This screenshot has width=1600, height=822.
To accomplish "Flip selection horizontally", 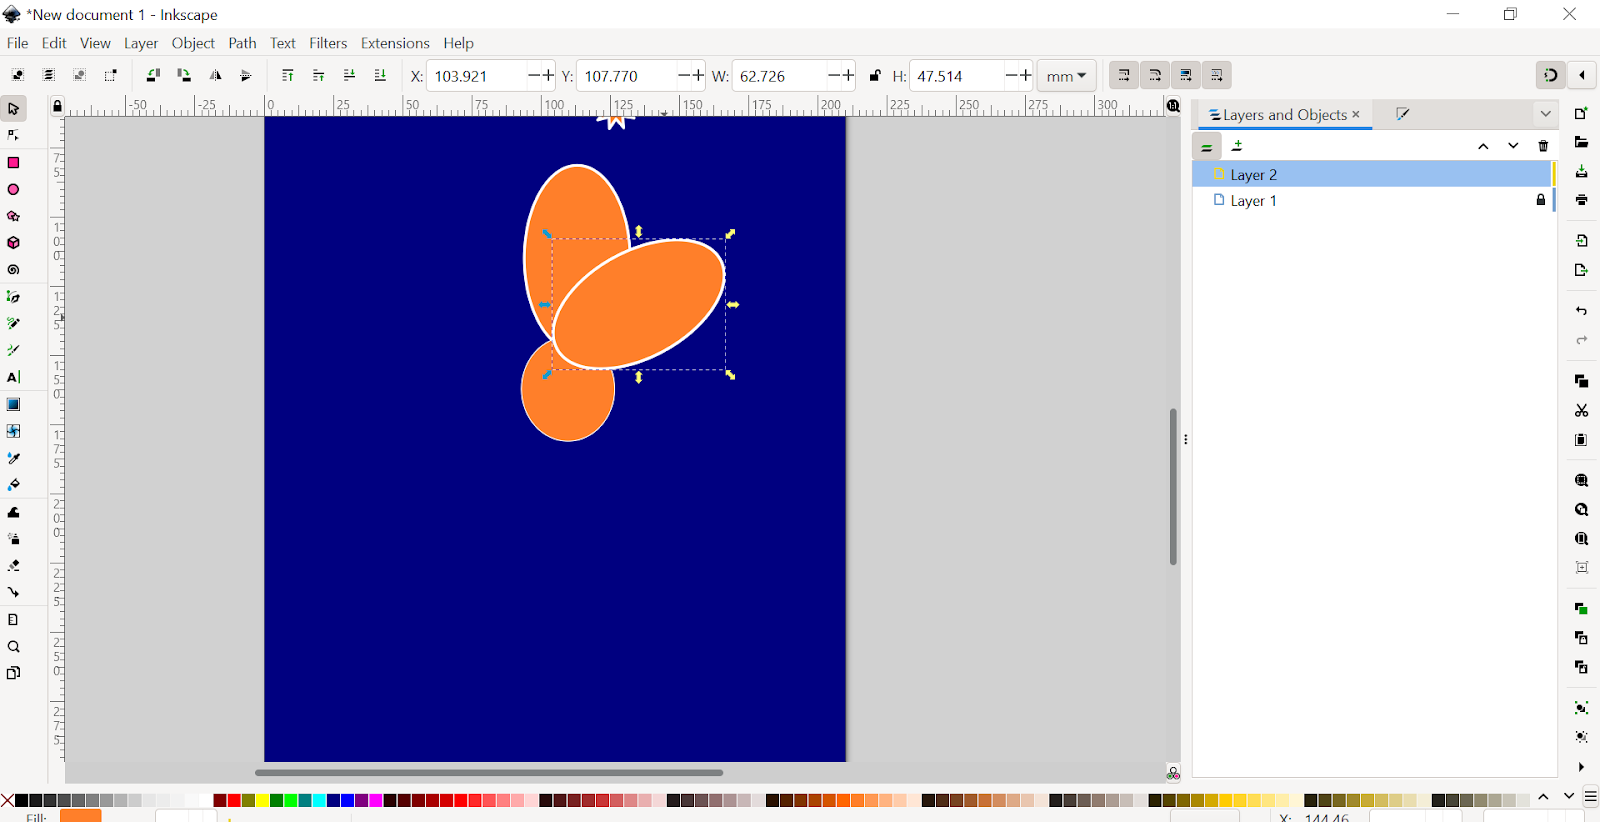I will (215, 76).
